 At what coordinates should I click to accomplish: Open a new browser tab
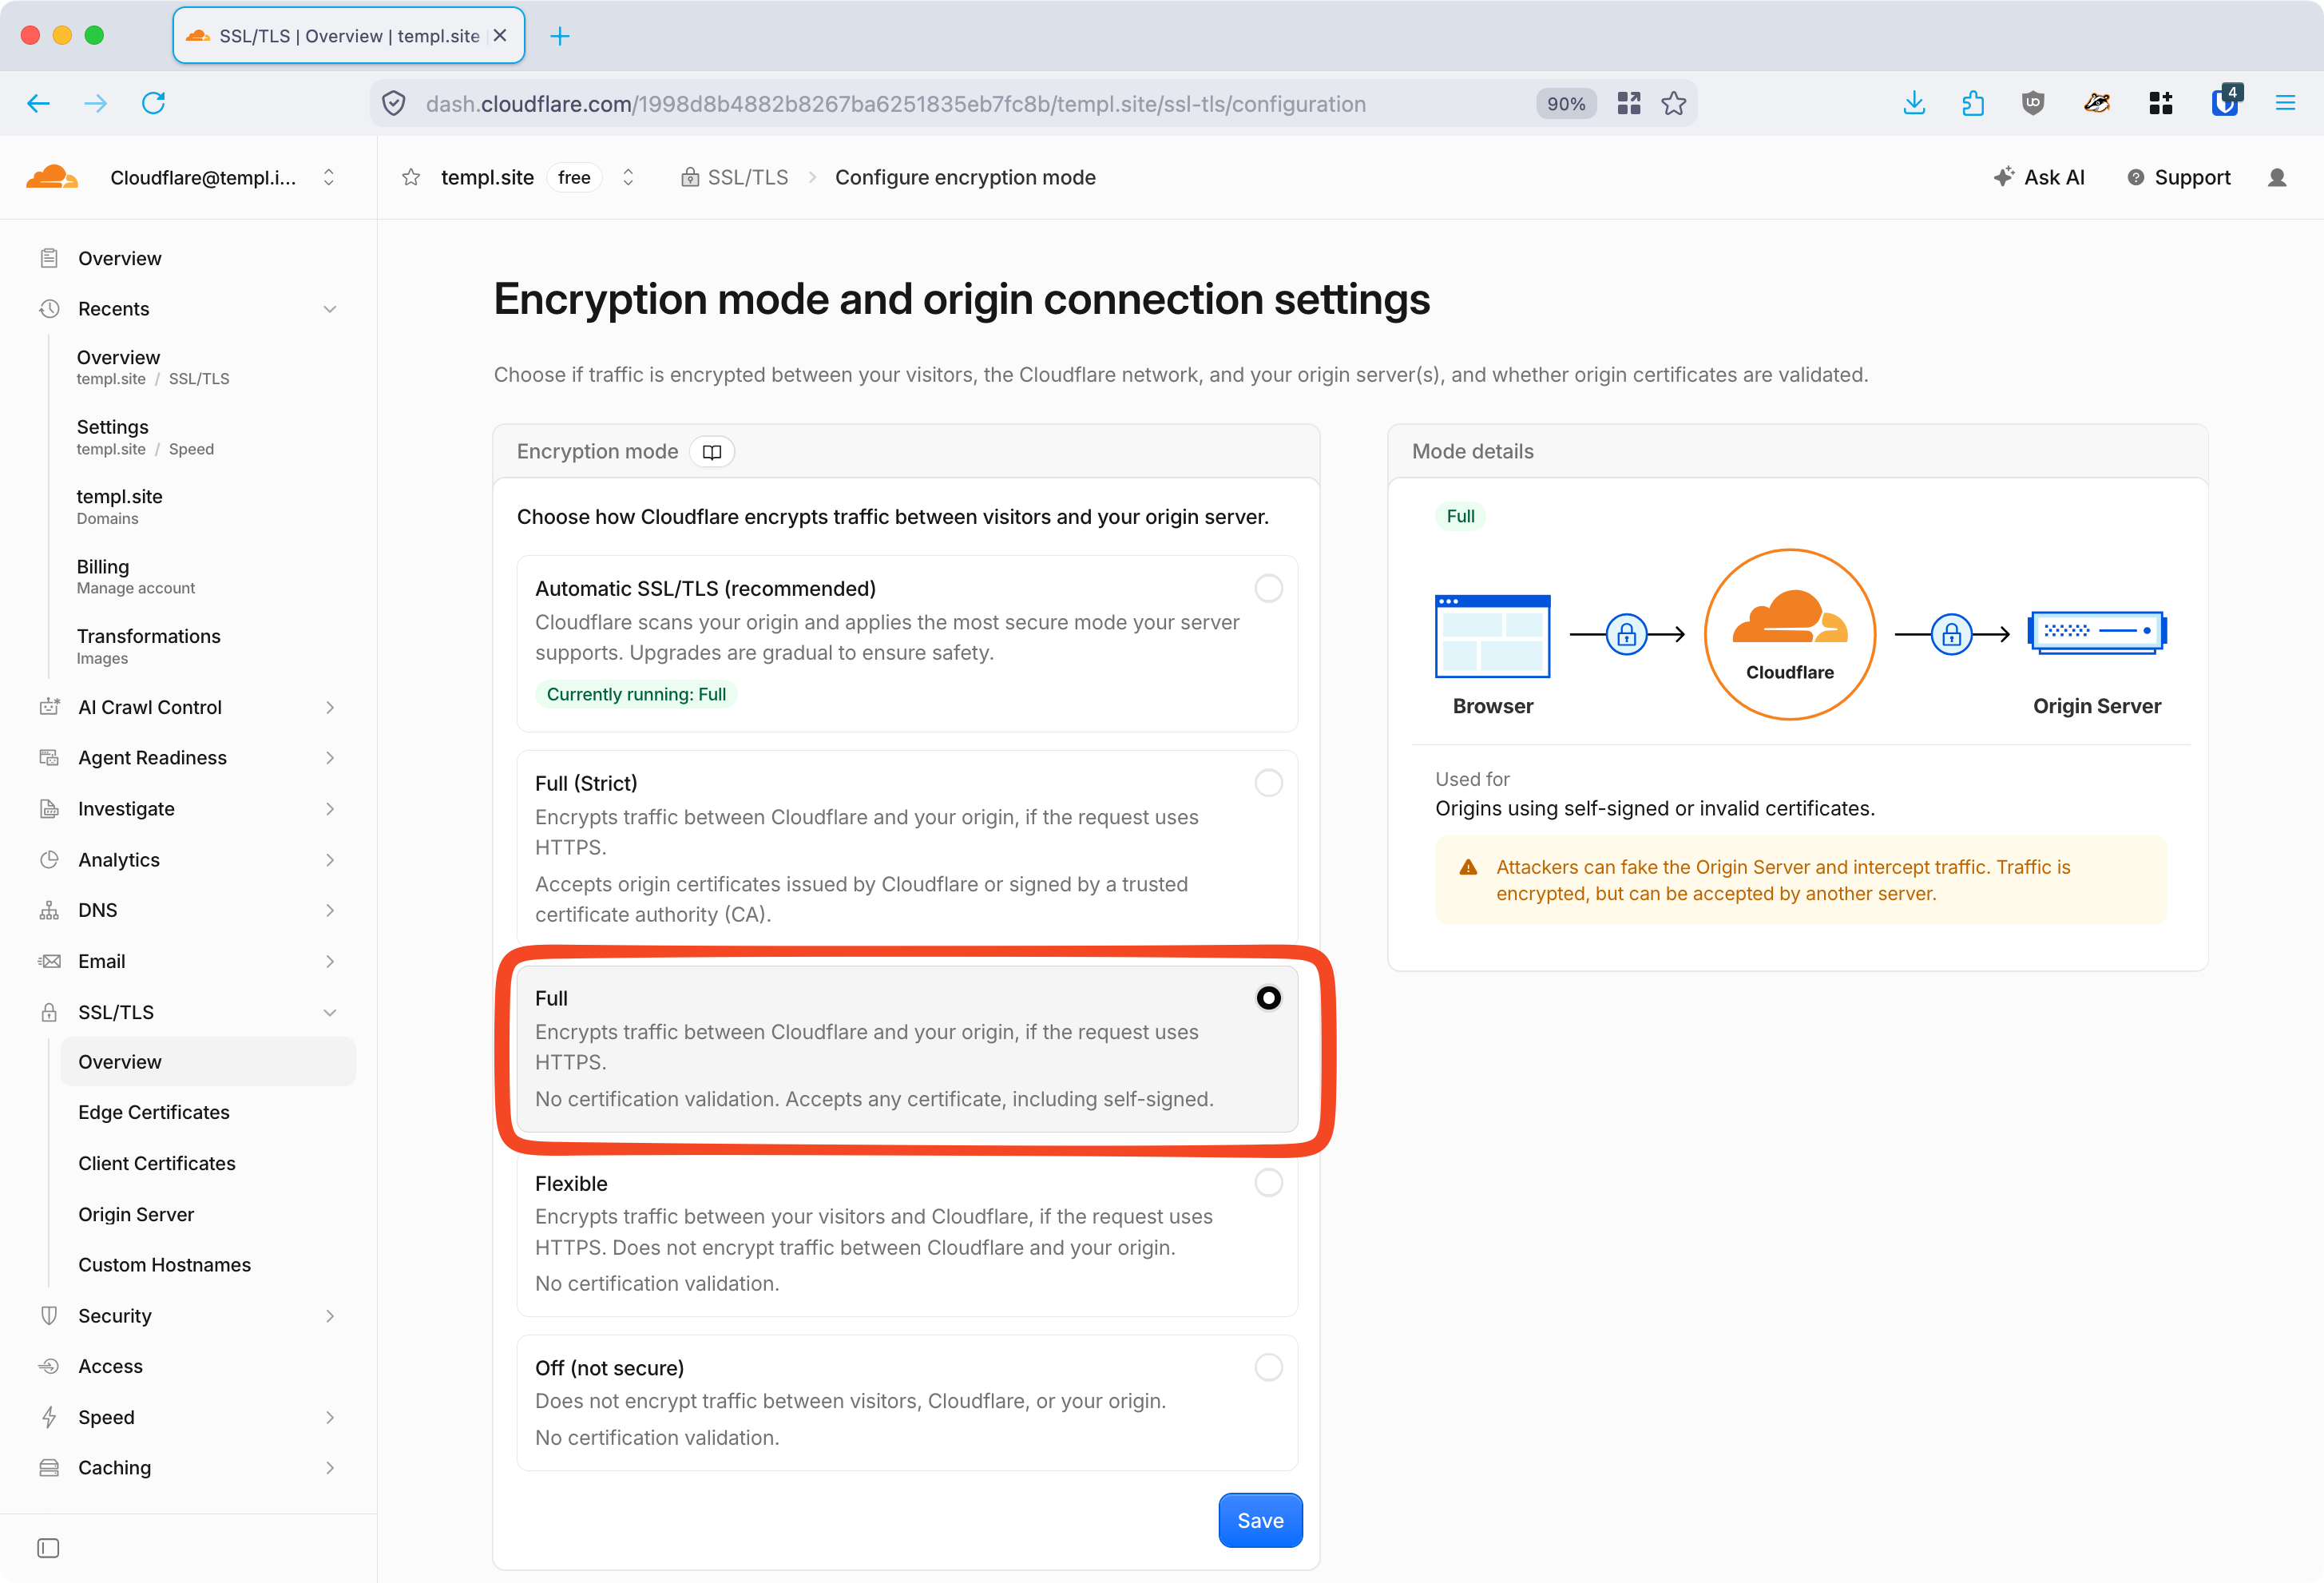(x=560, y=36)
